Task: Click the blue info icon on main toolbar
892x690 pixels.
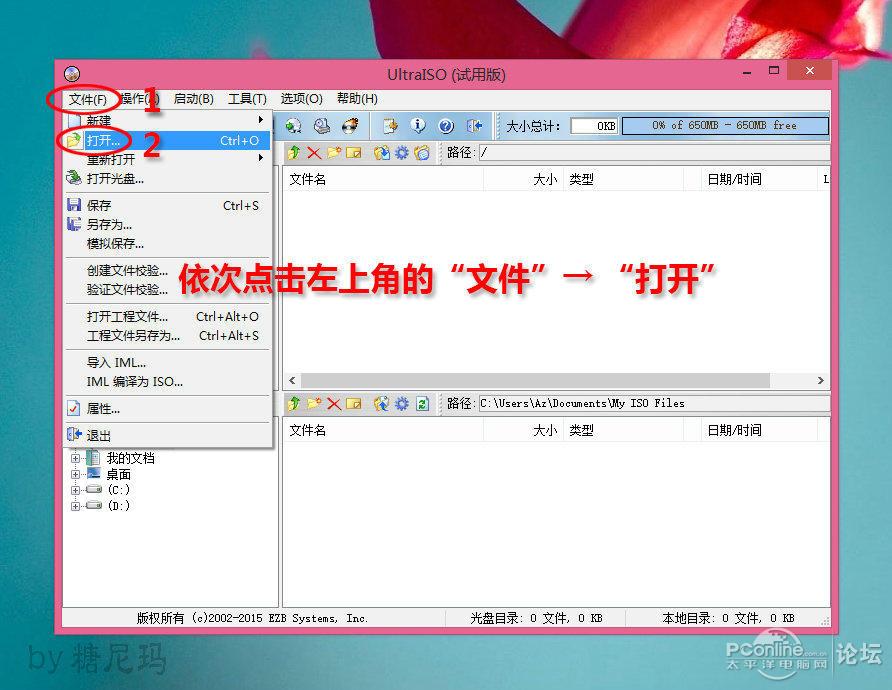Action: click(x=418, y=126)
